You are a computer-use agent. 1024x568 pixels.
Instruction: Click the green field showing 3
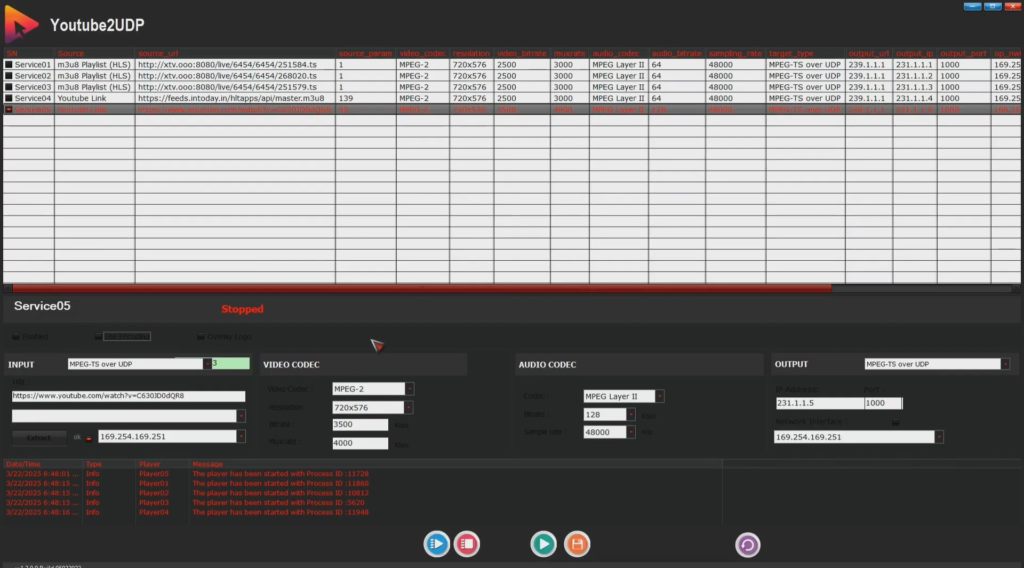coord(231,363)
